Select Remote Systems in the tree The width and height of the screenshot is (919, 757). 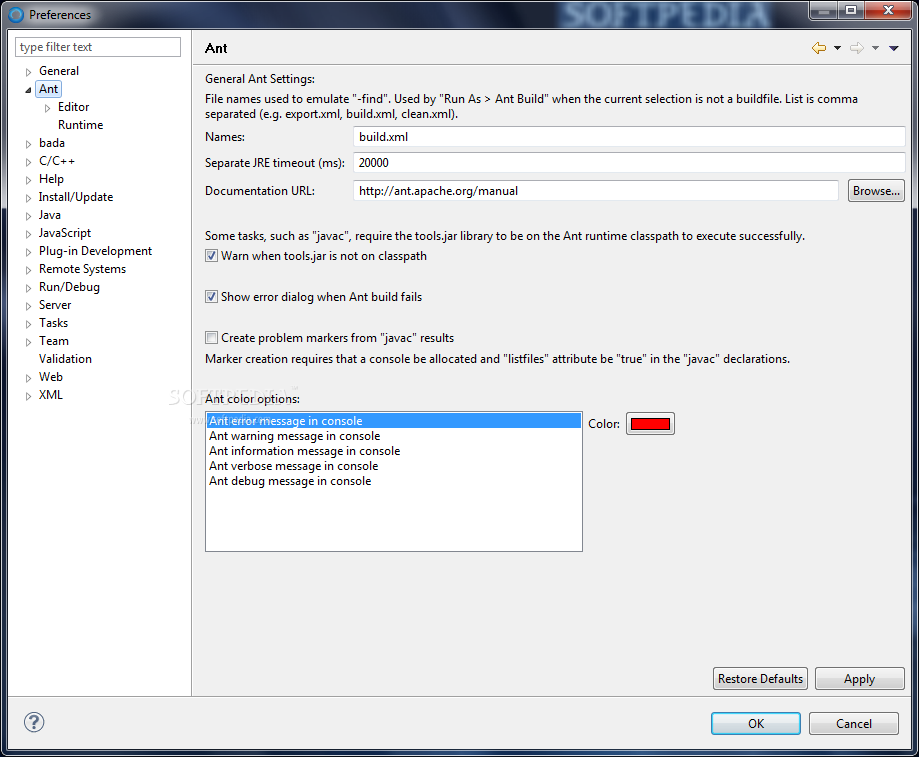click(x=82, y=269)
